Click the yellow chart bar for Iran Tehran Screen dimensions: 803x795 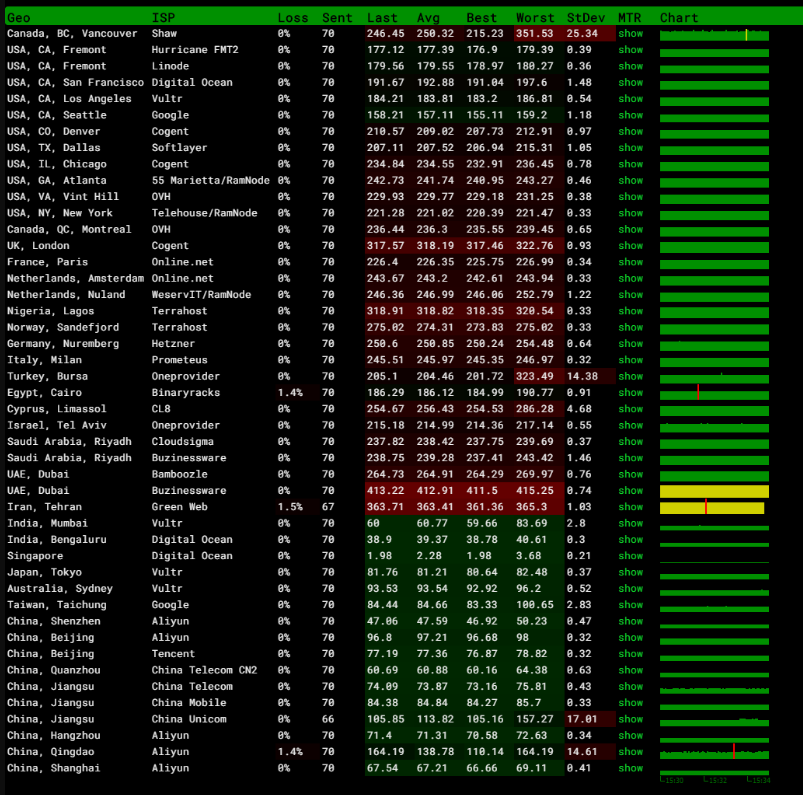coord(712,508)
